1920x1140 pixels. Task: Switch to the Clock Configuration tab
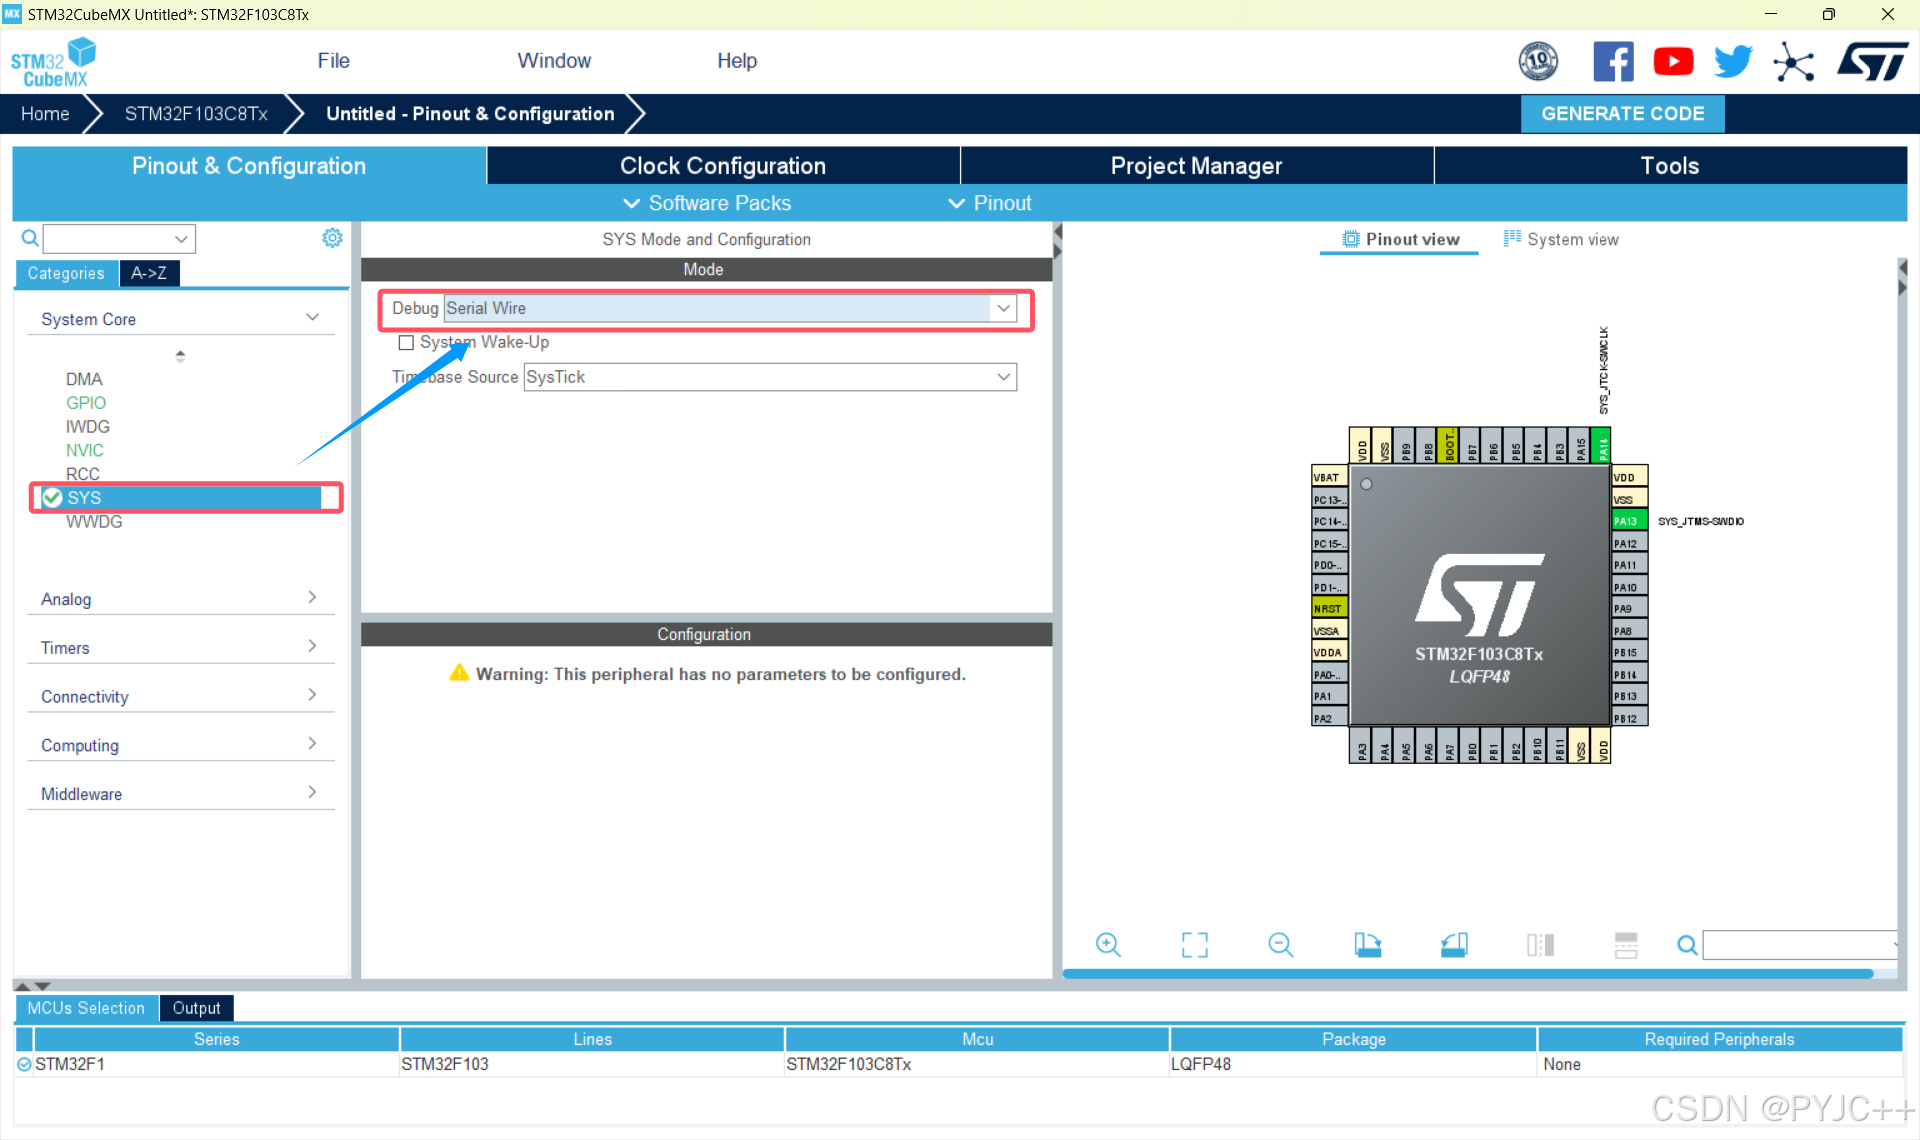tap(722, 166)
